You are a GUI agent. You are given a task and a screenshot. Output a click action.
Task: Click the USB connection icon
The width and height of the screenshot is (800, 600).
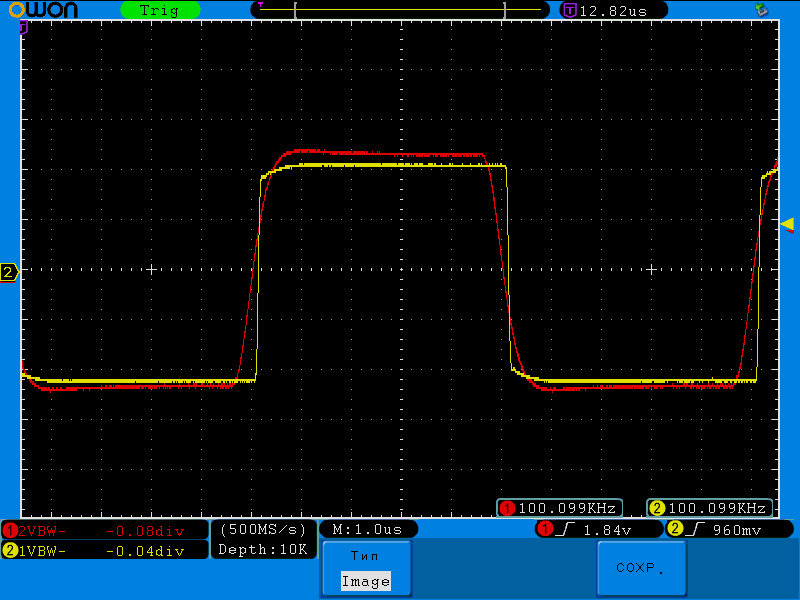point(761,9)
